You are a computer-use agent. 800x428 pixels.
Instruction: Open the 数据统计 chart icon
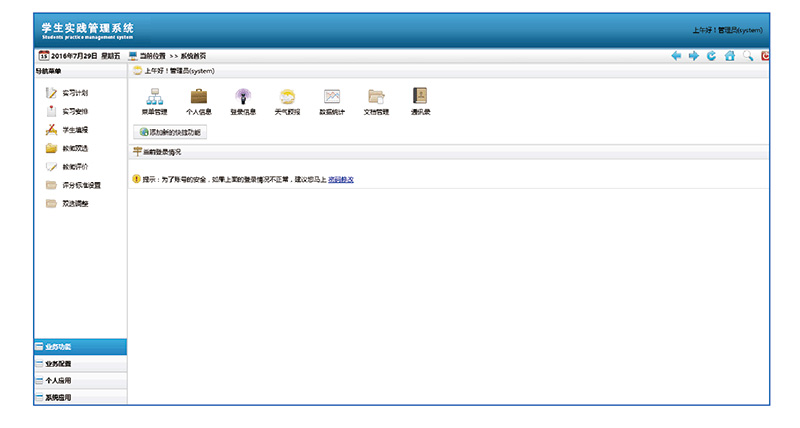331,97
